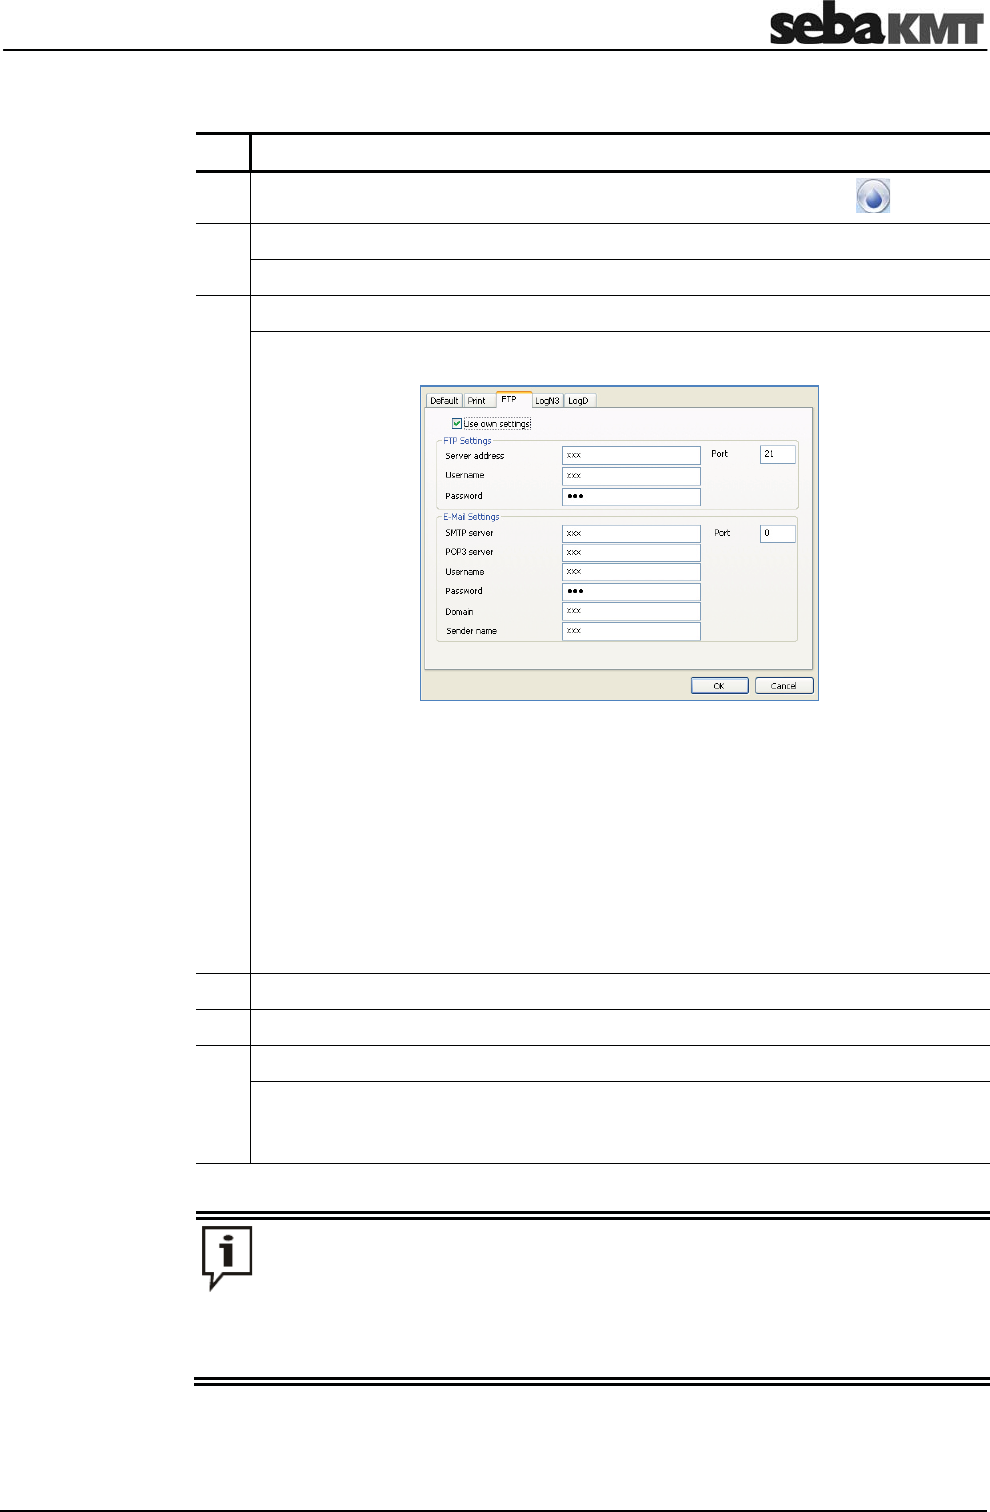
Task: Click the E-Mail Settings Password field
Action: 631,592
